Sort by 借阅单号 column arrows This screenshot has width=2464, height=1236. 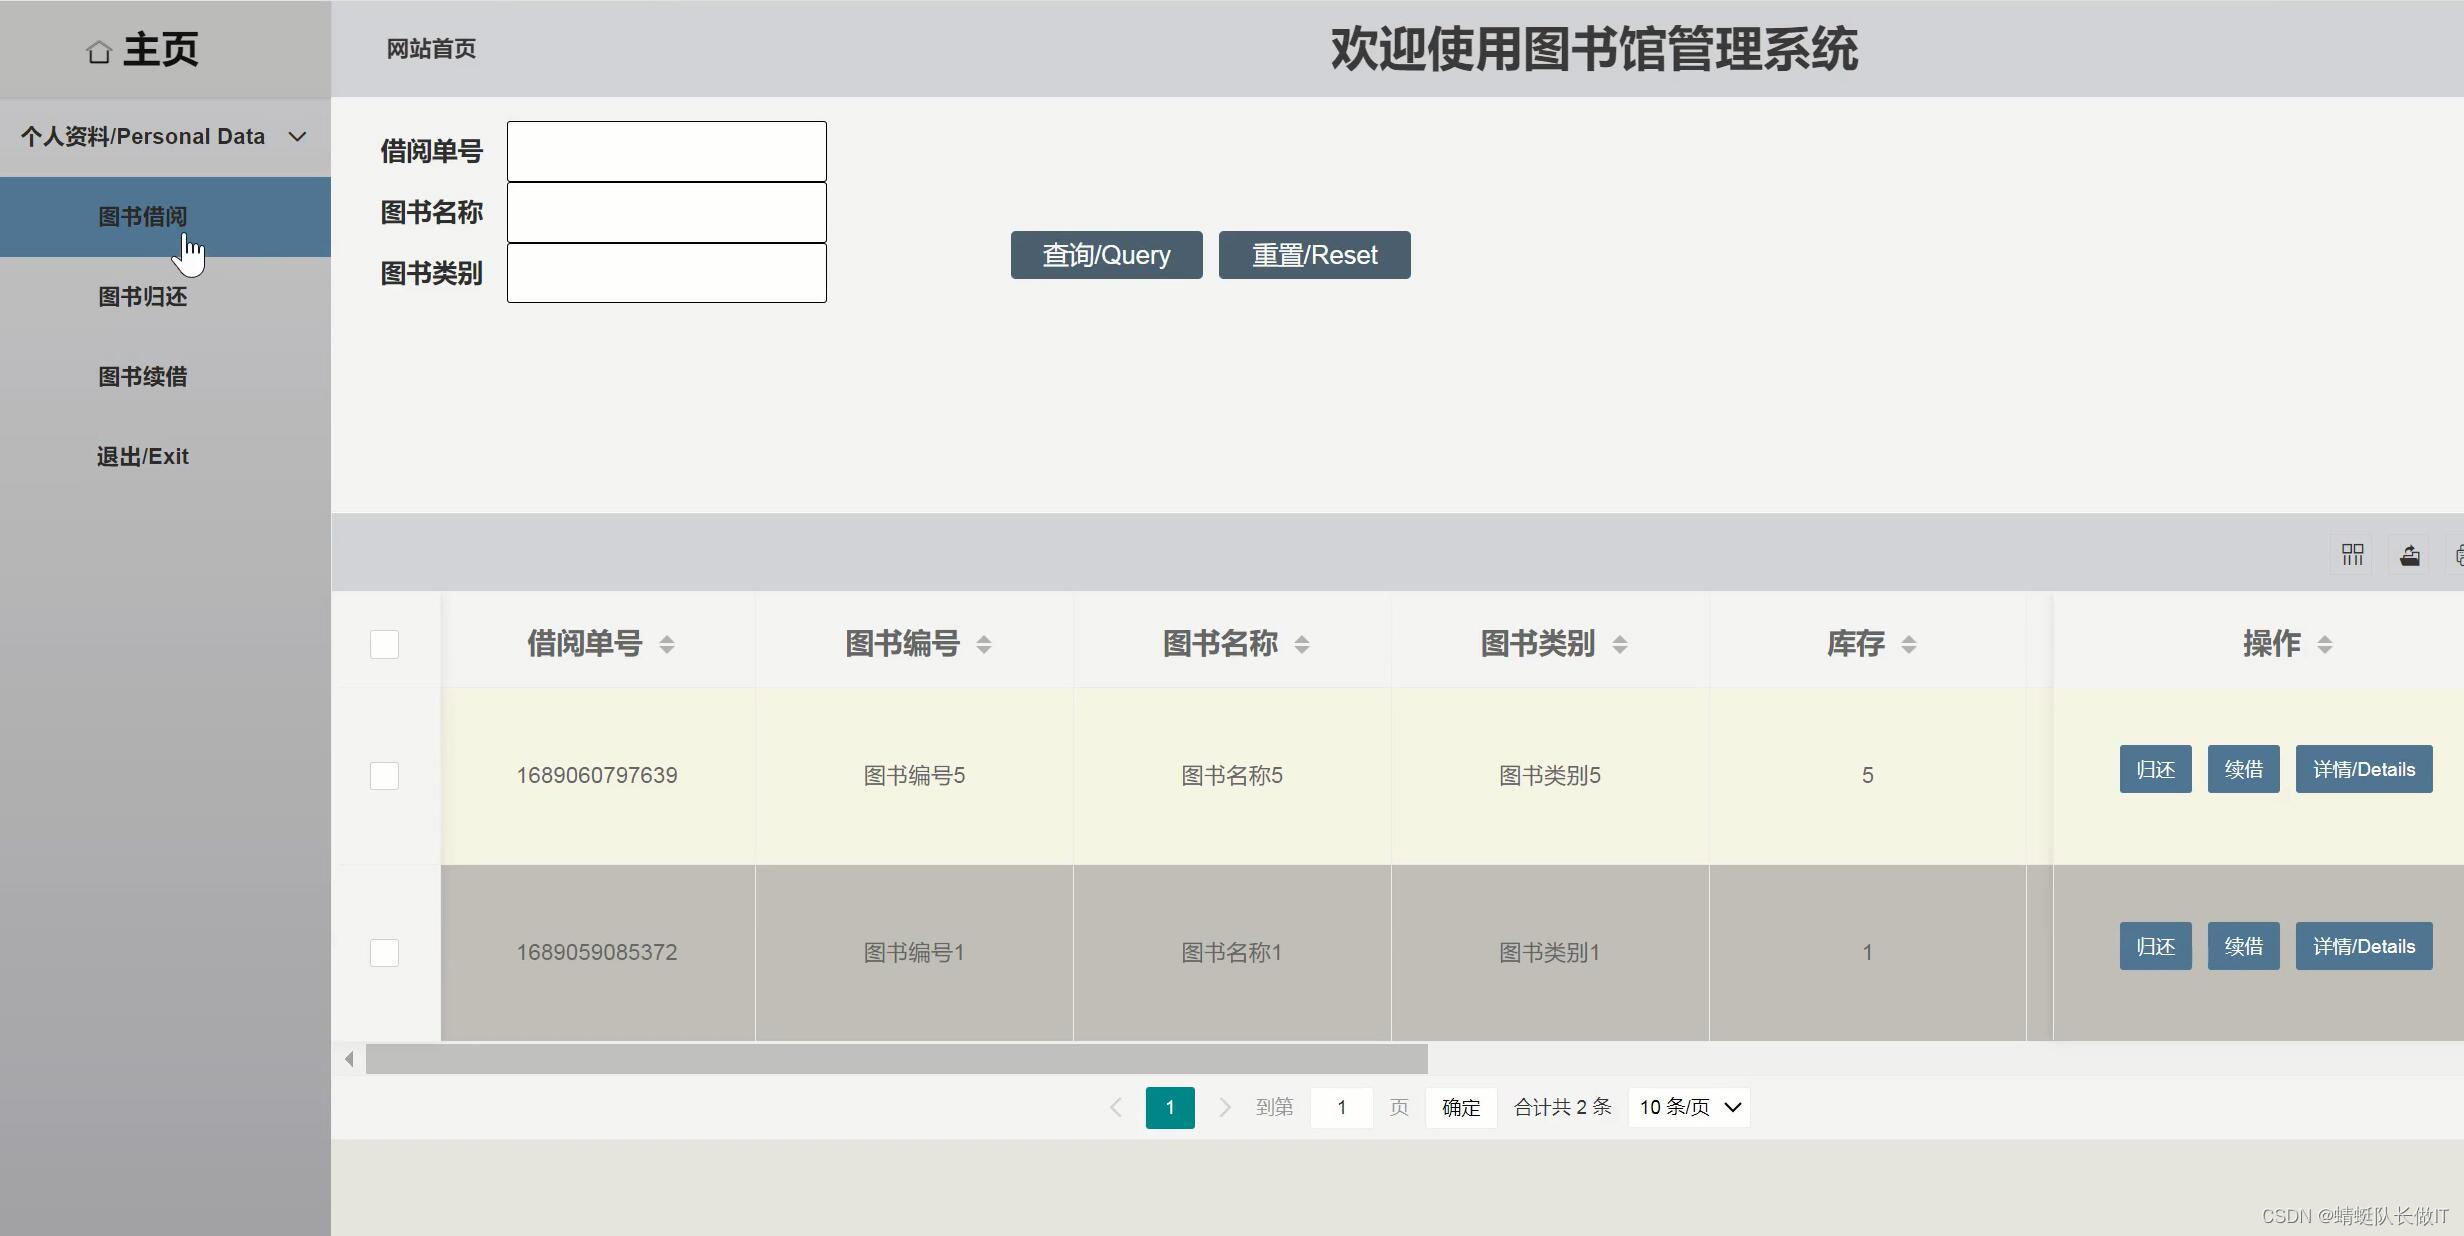(667, 645)
